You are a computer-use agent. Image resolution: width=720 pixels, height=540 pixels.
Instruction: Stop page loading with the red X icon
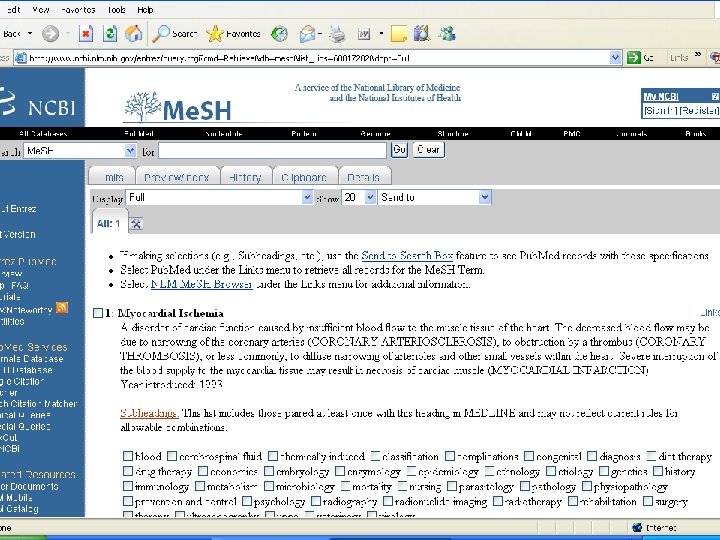tap(86, 34)
